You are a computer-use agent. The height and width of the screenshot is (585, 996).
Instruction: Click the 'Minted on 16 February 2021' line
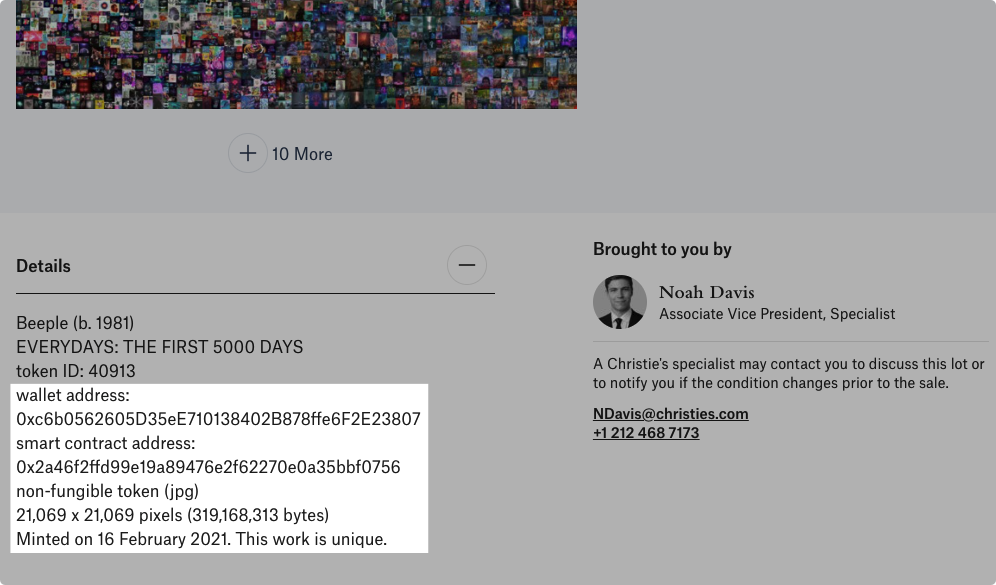pyautogui.click(x=201, y=539)
